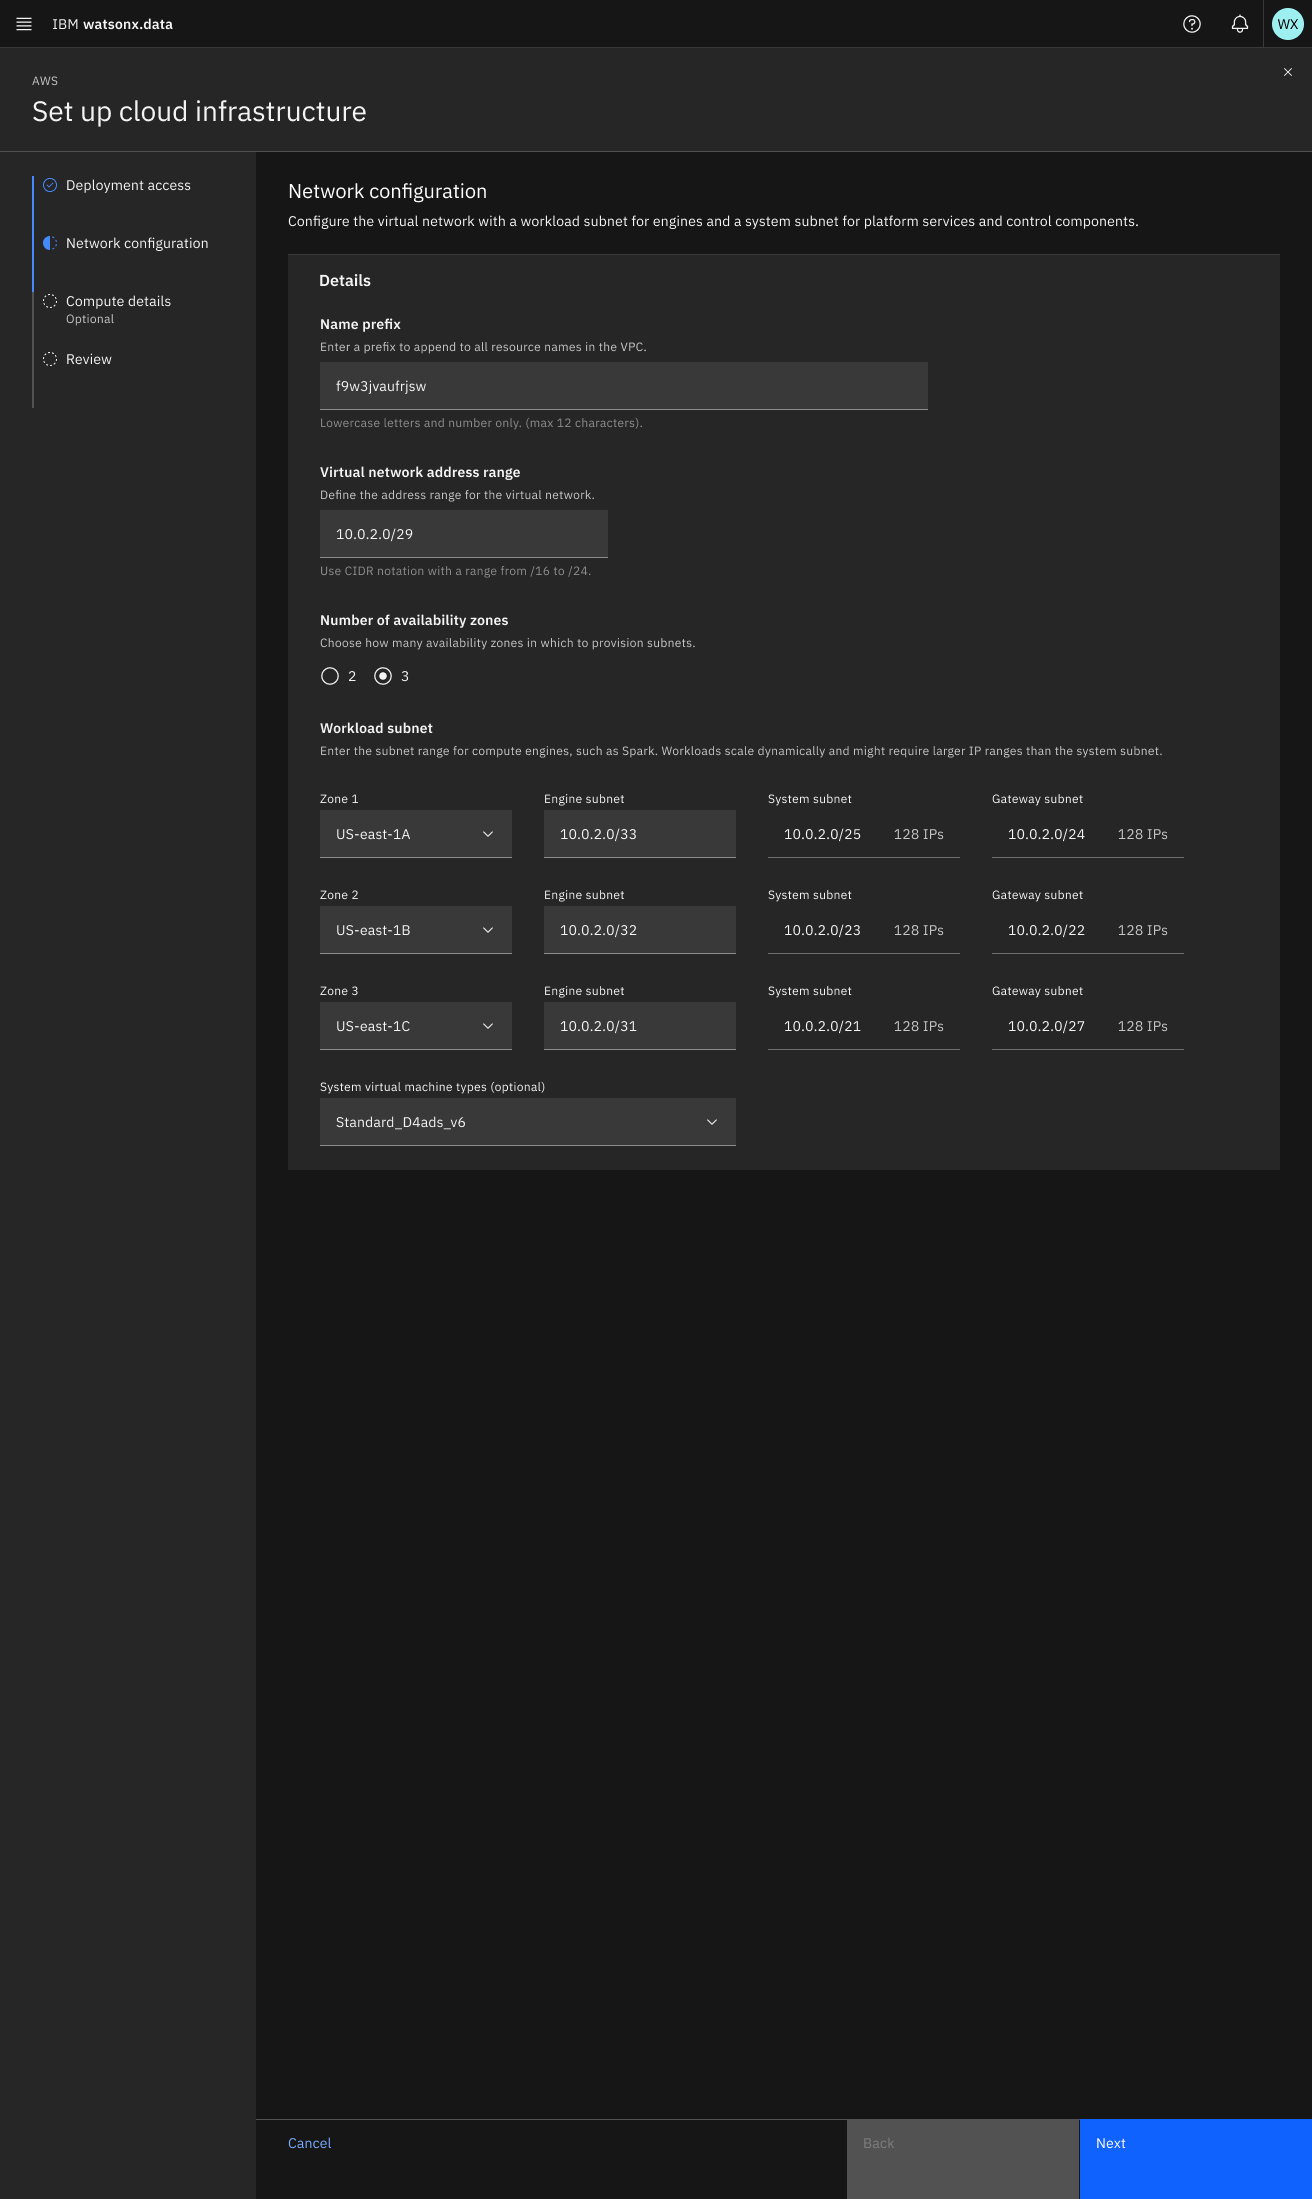Click the Back button
This screenshot has width=1312, height=2199.
(x=963, y=2159)
